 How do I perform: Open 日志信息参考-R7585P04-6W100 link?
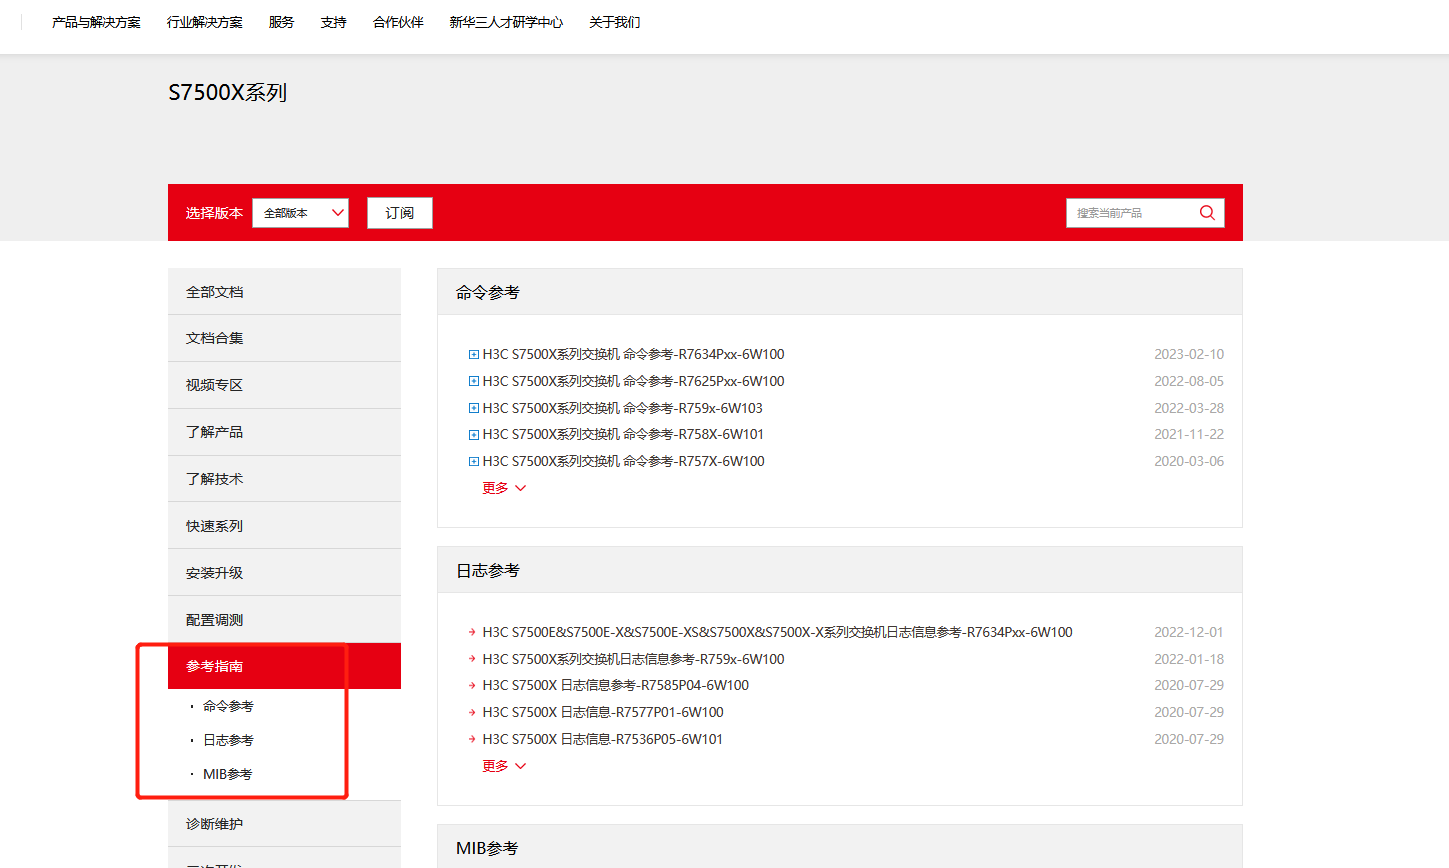tap(615, 685)
